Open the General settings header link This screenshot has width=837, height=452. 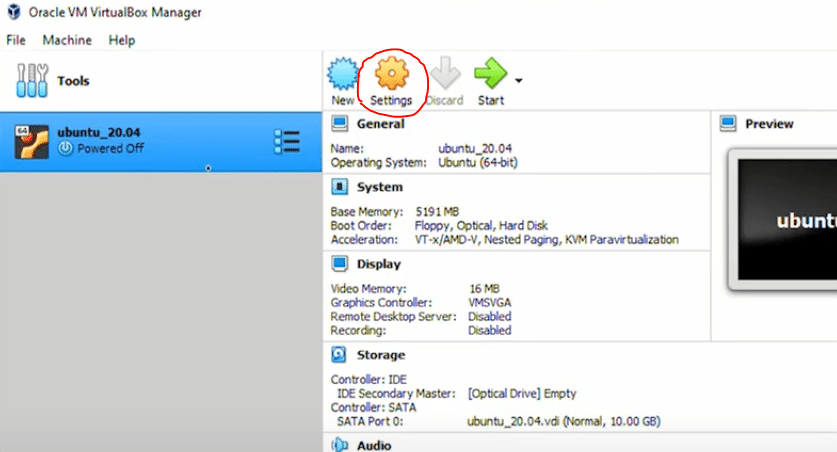[380, 124]
